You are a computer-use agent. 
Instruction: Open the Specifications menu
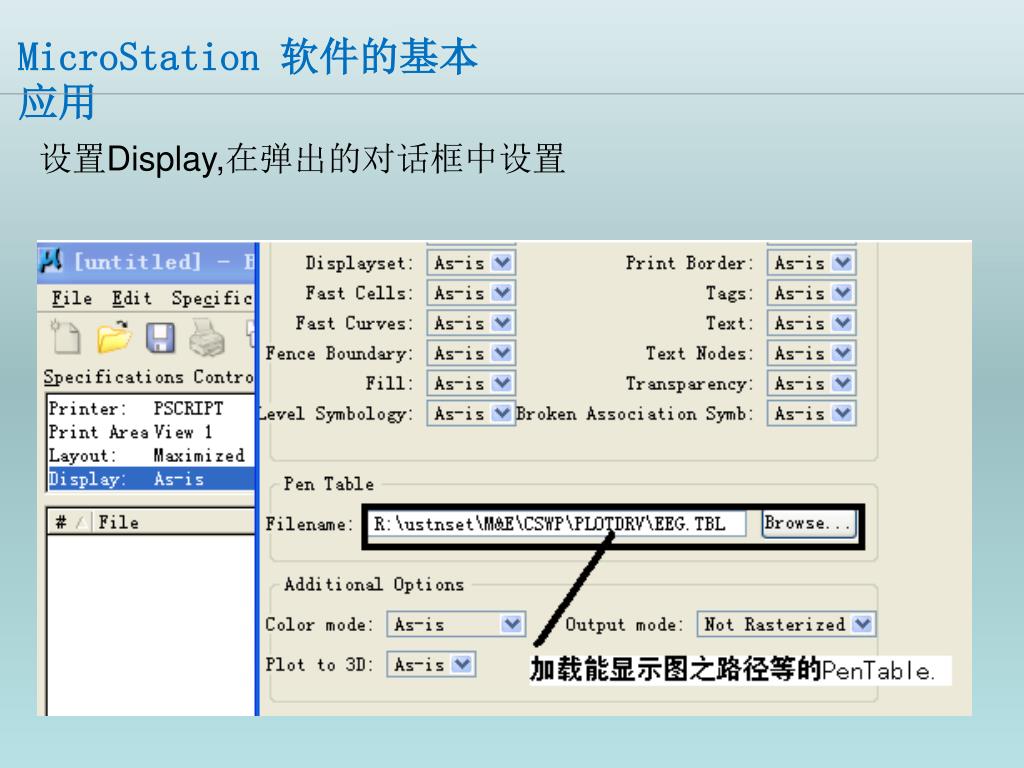point(212,298)
